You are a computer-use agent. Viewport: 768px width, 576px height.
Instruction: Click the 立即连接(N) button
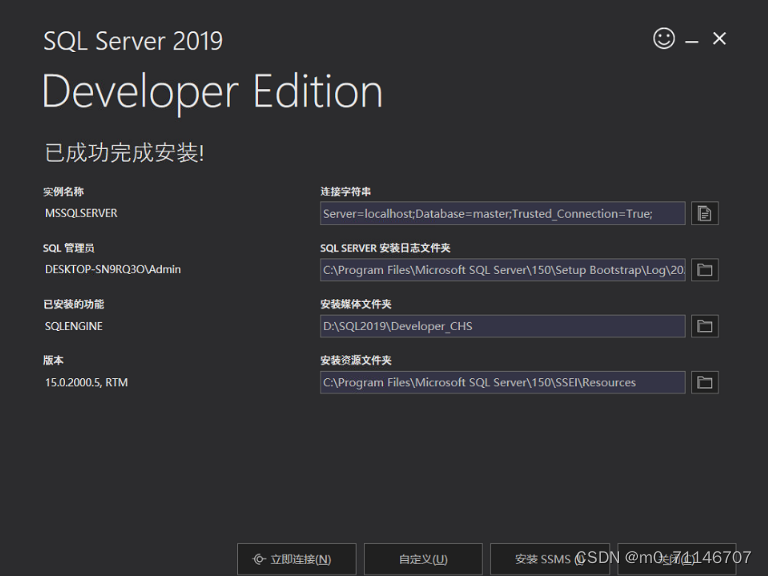pos(297,559)
